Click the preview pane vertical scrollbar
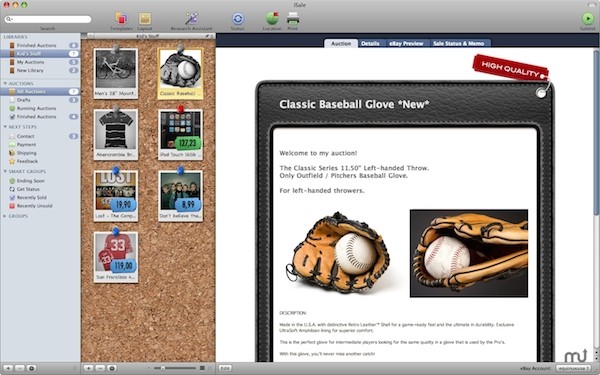The image size is (600, 375). pyautogui.click(x=596, y=132)
